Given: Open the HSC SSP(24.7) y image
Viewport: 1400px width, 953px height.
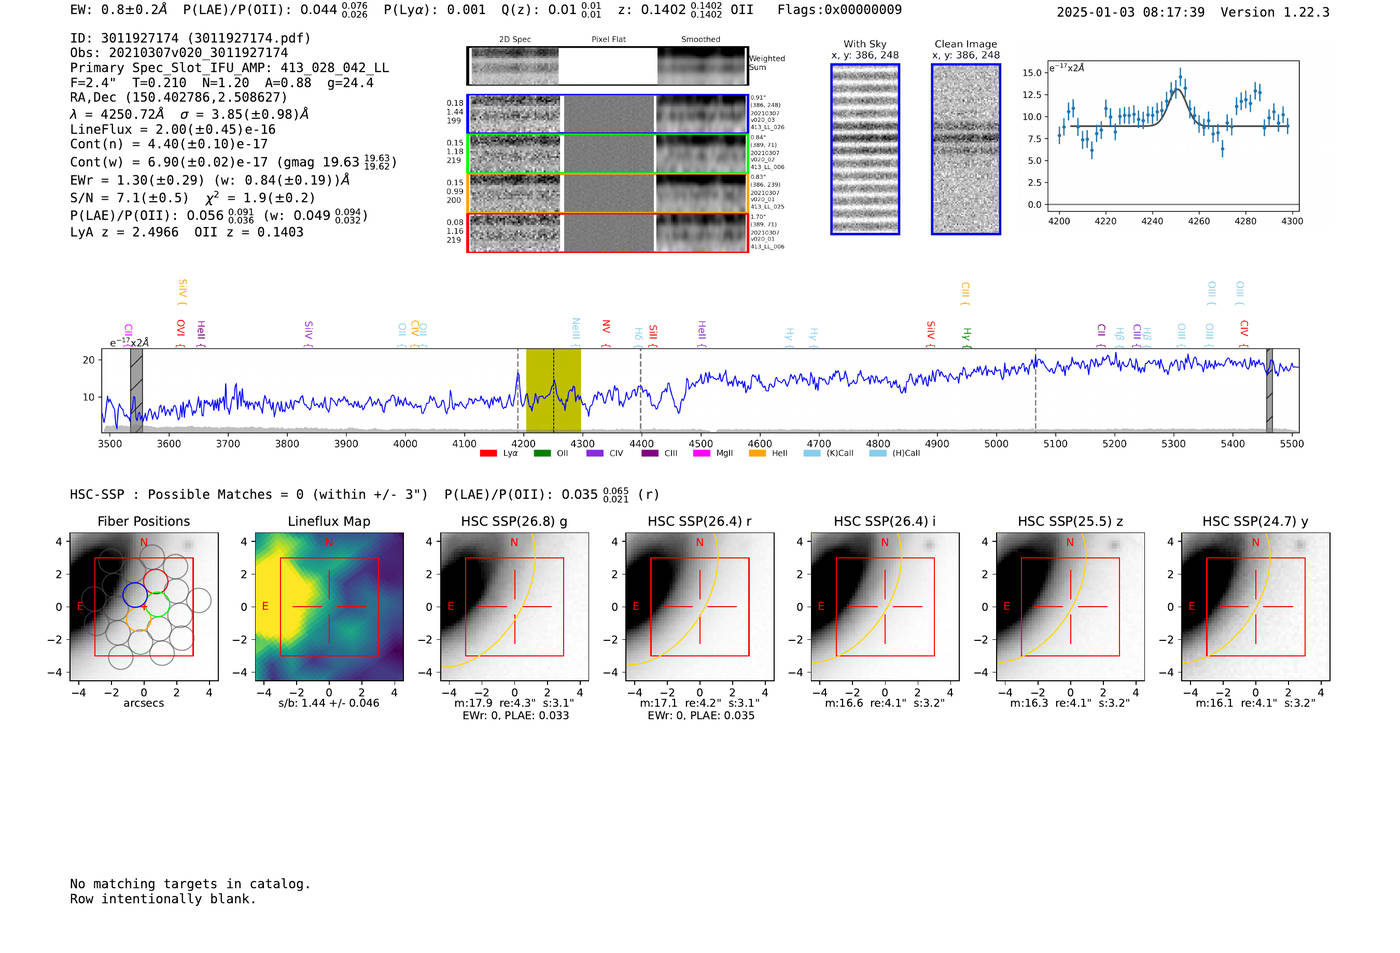Looking at the screenshot, I should coord(1256,607).
